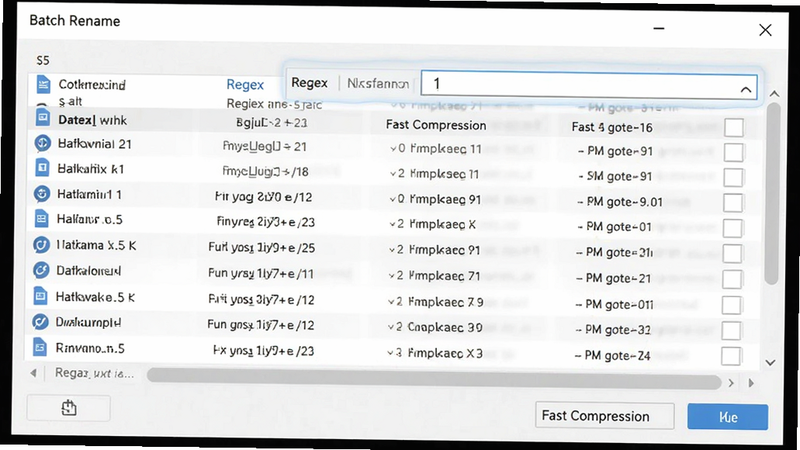
Task: Click the Cotkrrexcind document icon
Action: (x=43, y=85)
